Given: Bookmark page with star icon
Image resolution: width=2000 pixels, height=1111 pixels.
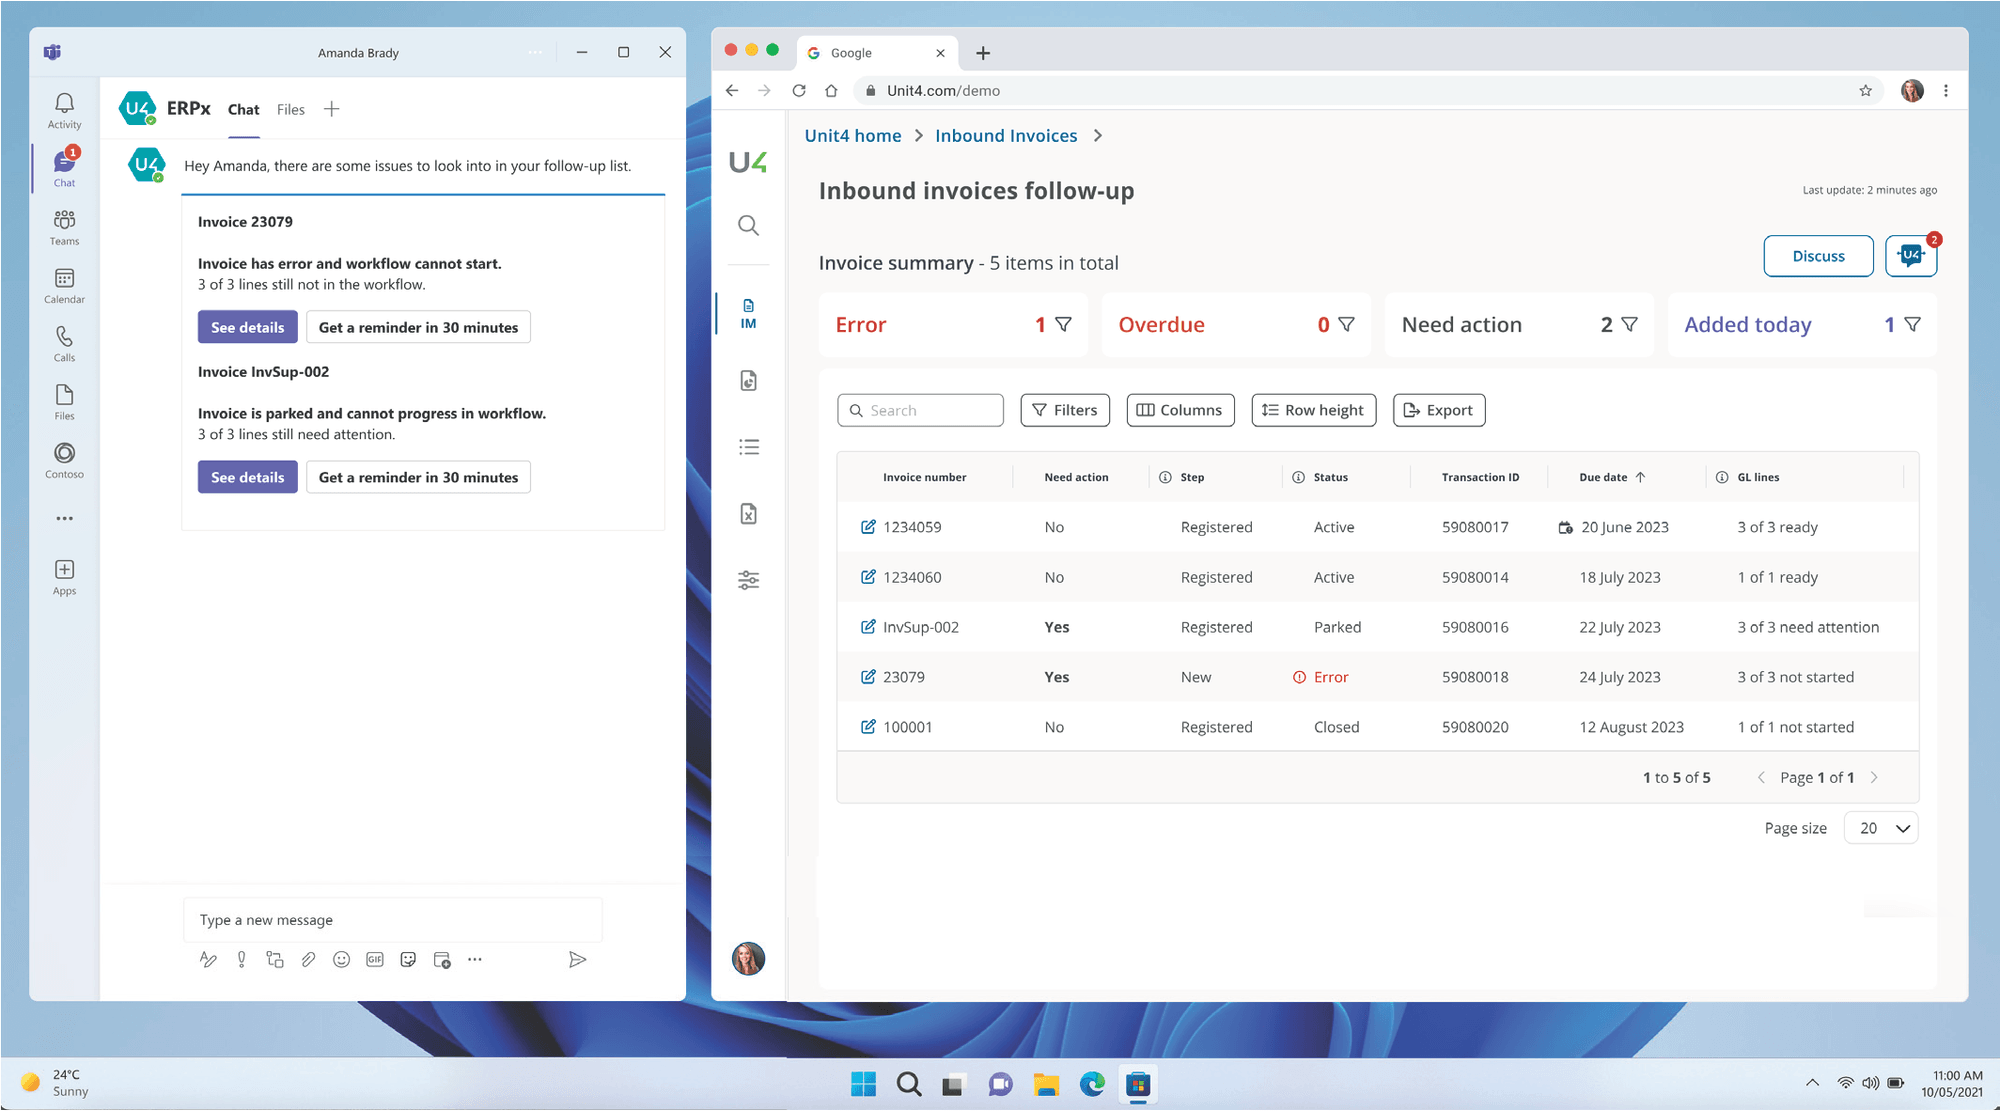Looking at the screenshot, I should [1865, 90].
